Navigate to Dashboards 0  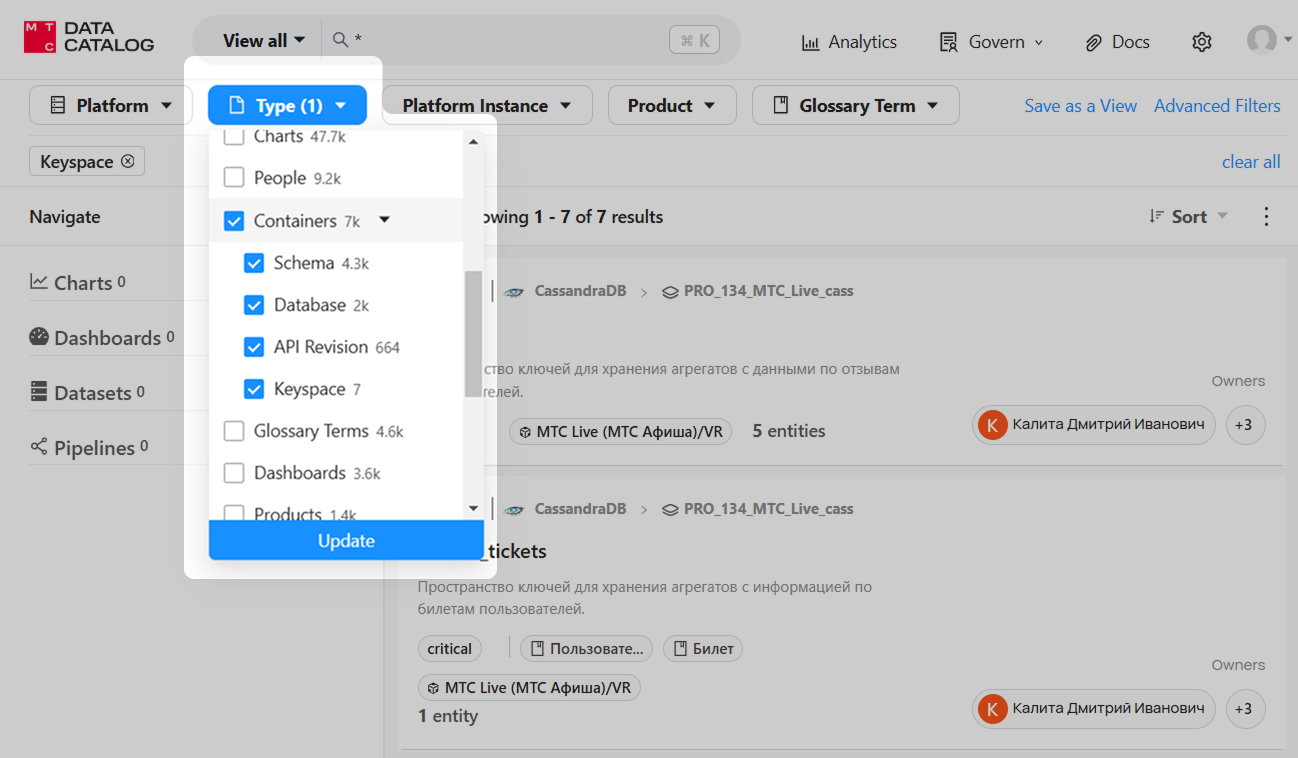coord(106,337)
